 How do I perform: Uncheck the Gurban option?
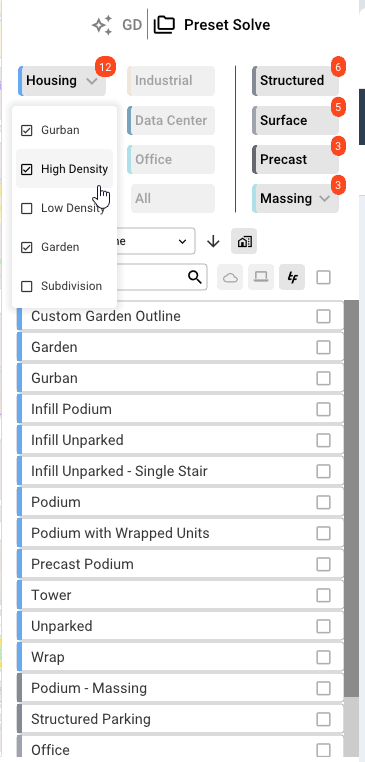[x=27, y=130]
